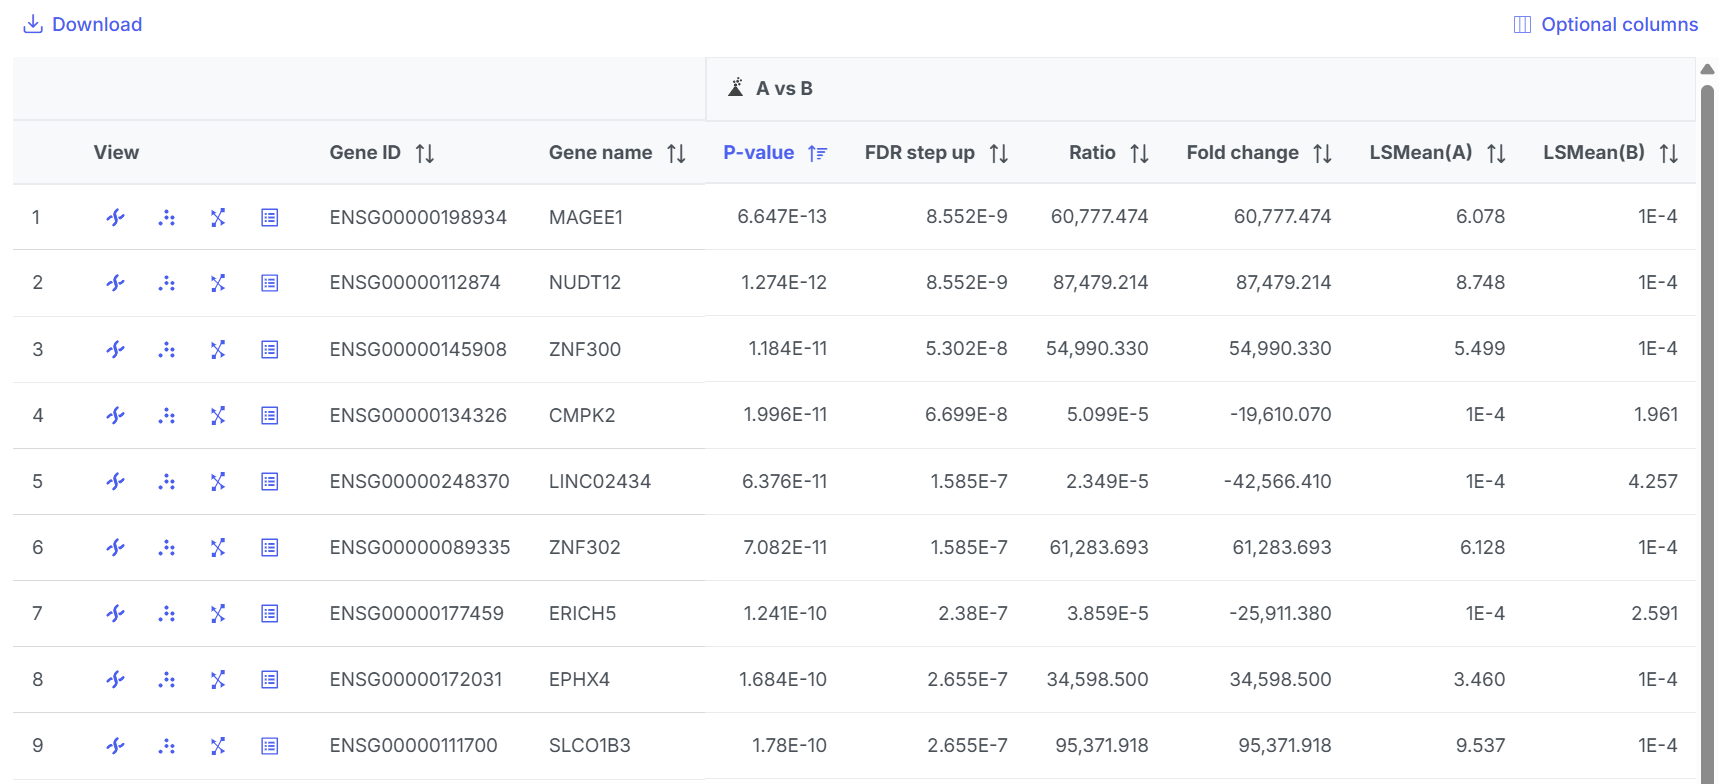Show the dot plot for ZNF300
Image resolution: width=1721 pixels, height=784 pixels.
tap(167, 349)
